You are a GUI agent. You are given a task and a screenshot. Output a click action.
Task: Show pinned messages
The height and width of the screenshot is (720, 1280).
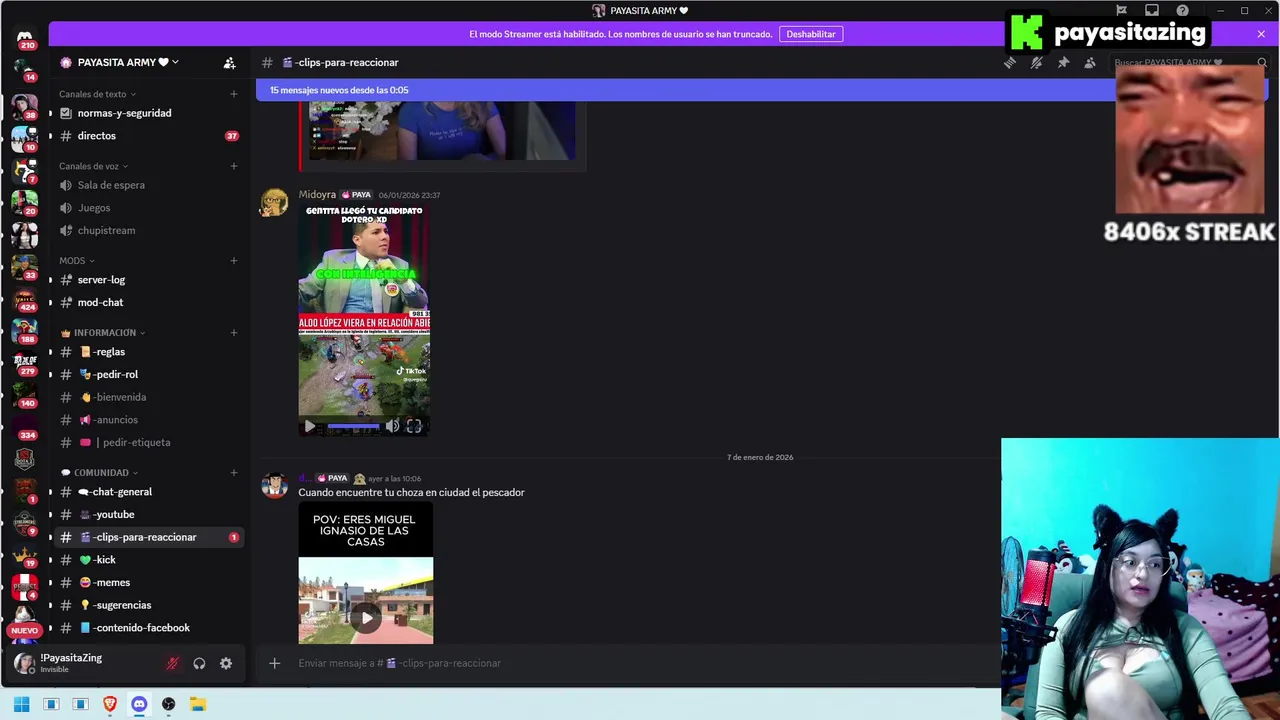(x=1063, y=62)
